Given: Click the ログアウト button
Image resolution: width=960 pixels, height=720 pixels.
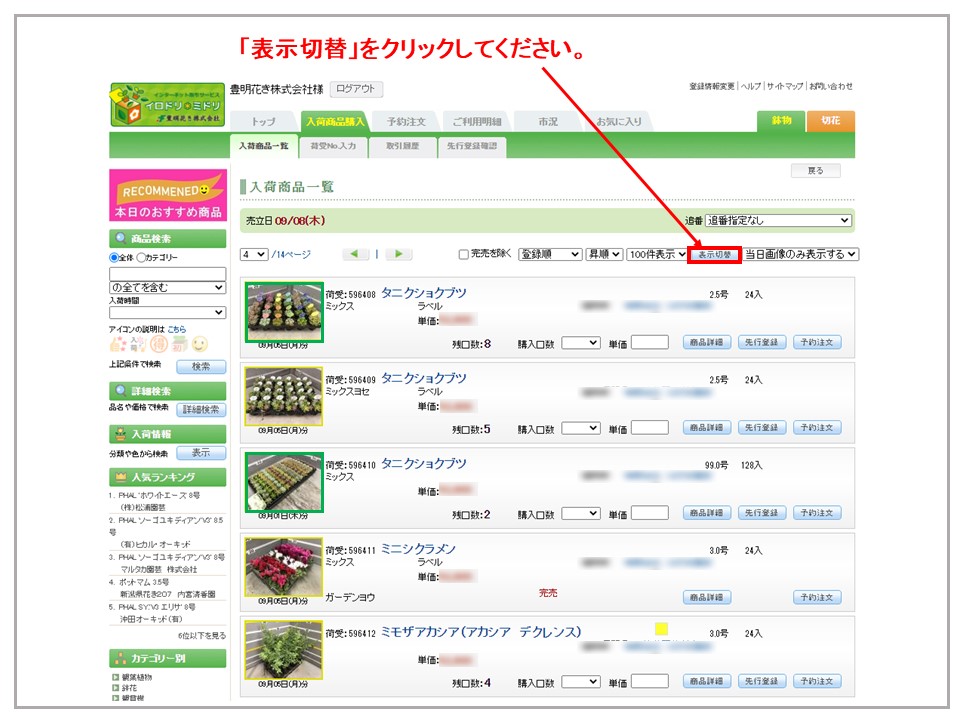Looking at the screenshot, I should 356,89.
